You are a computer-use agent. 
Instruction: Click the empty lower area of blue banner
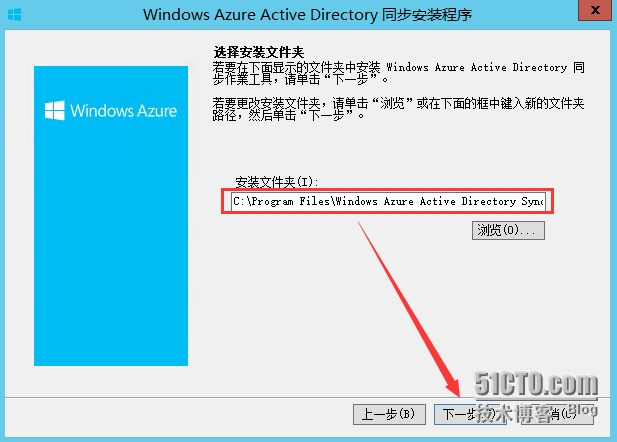(x=111, y=276)
